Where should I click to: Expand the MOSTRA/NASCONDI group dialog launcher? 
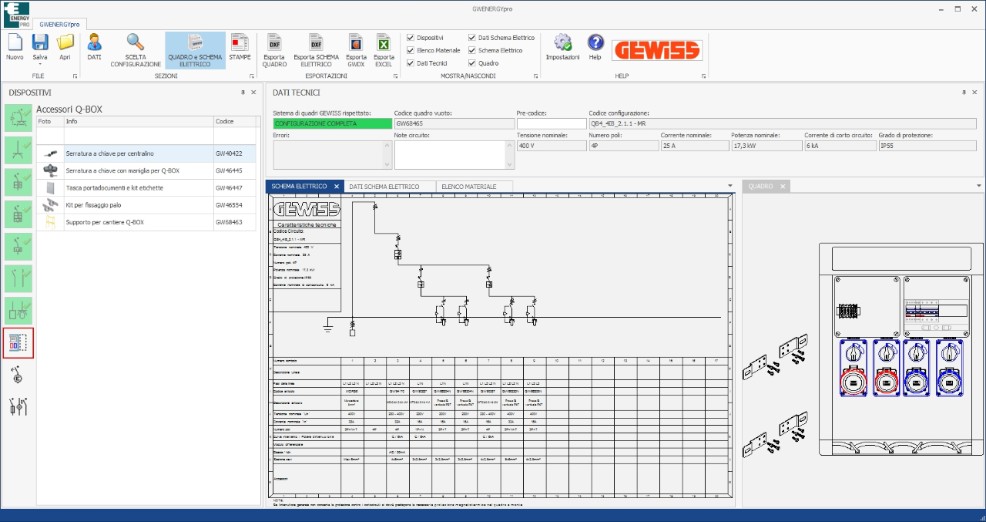[x=536, y=76]
